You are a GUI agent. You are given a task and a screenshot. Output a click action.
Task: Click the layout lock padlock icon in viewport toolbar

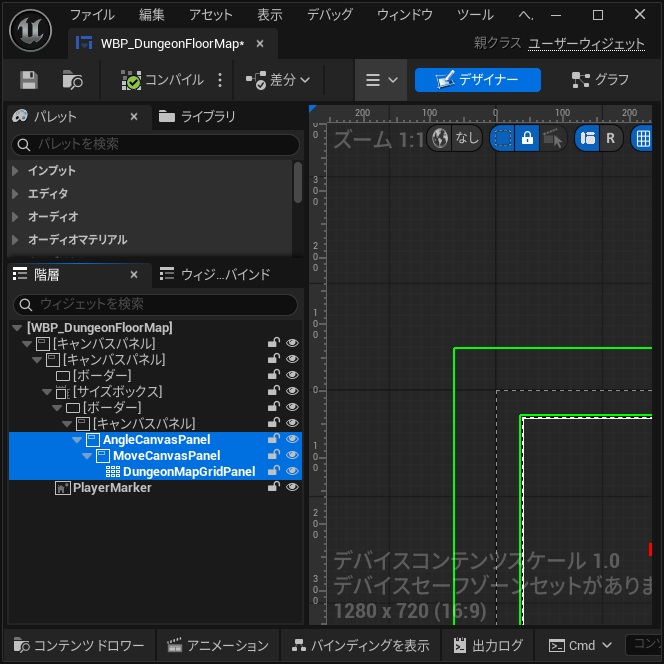click(x=527, y=138)
